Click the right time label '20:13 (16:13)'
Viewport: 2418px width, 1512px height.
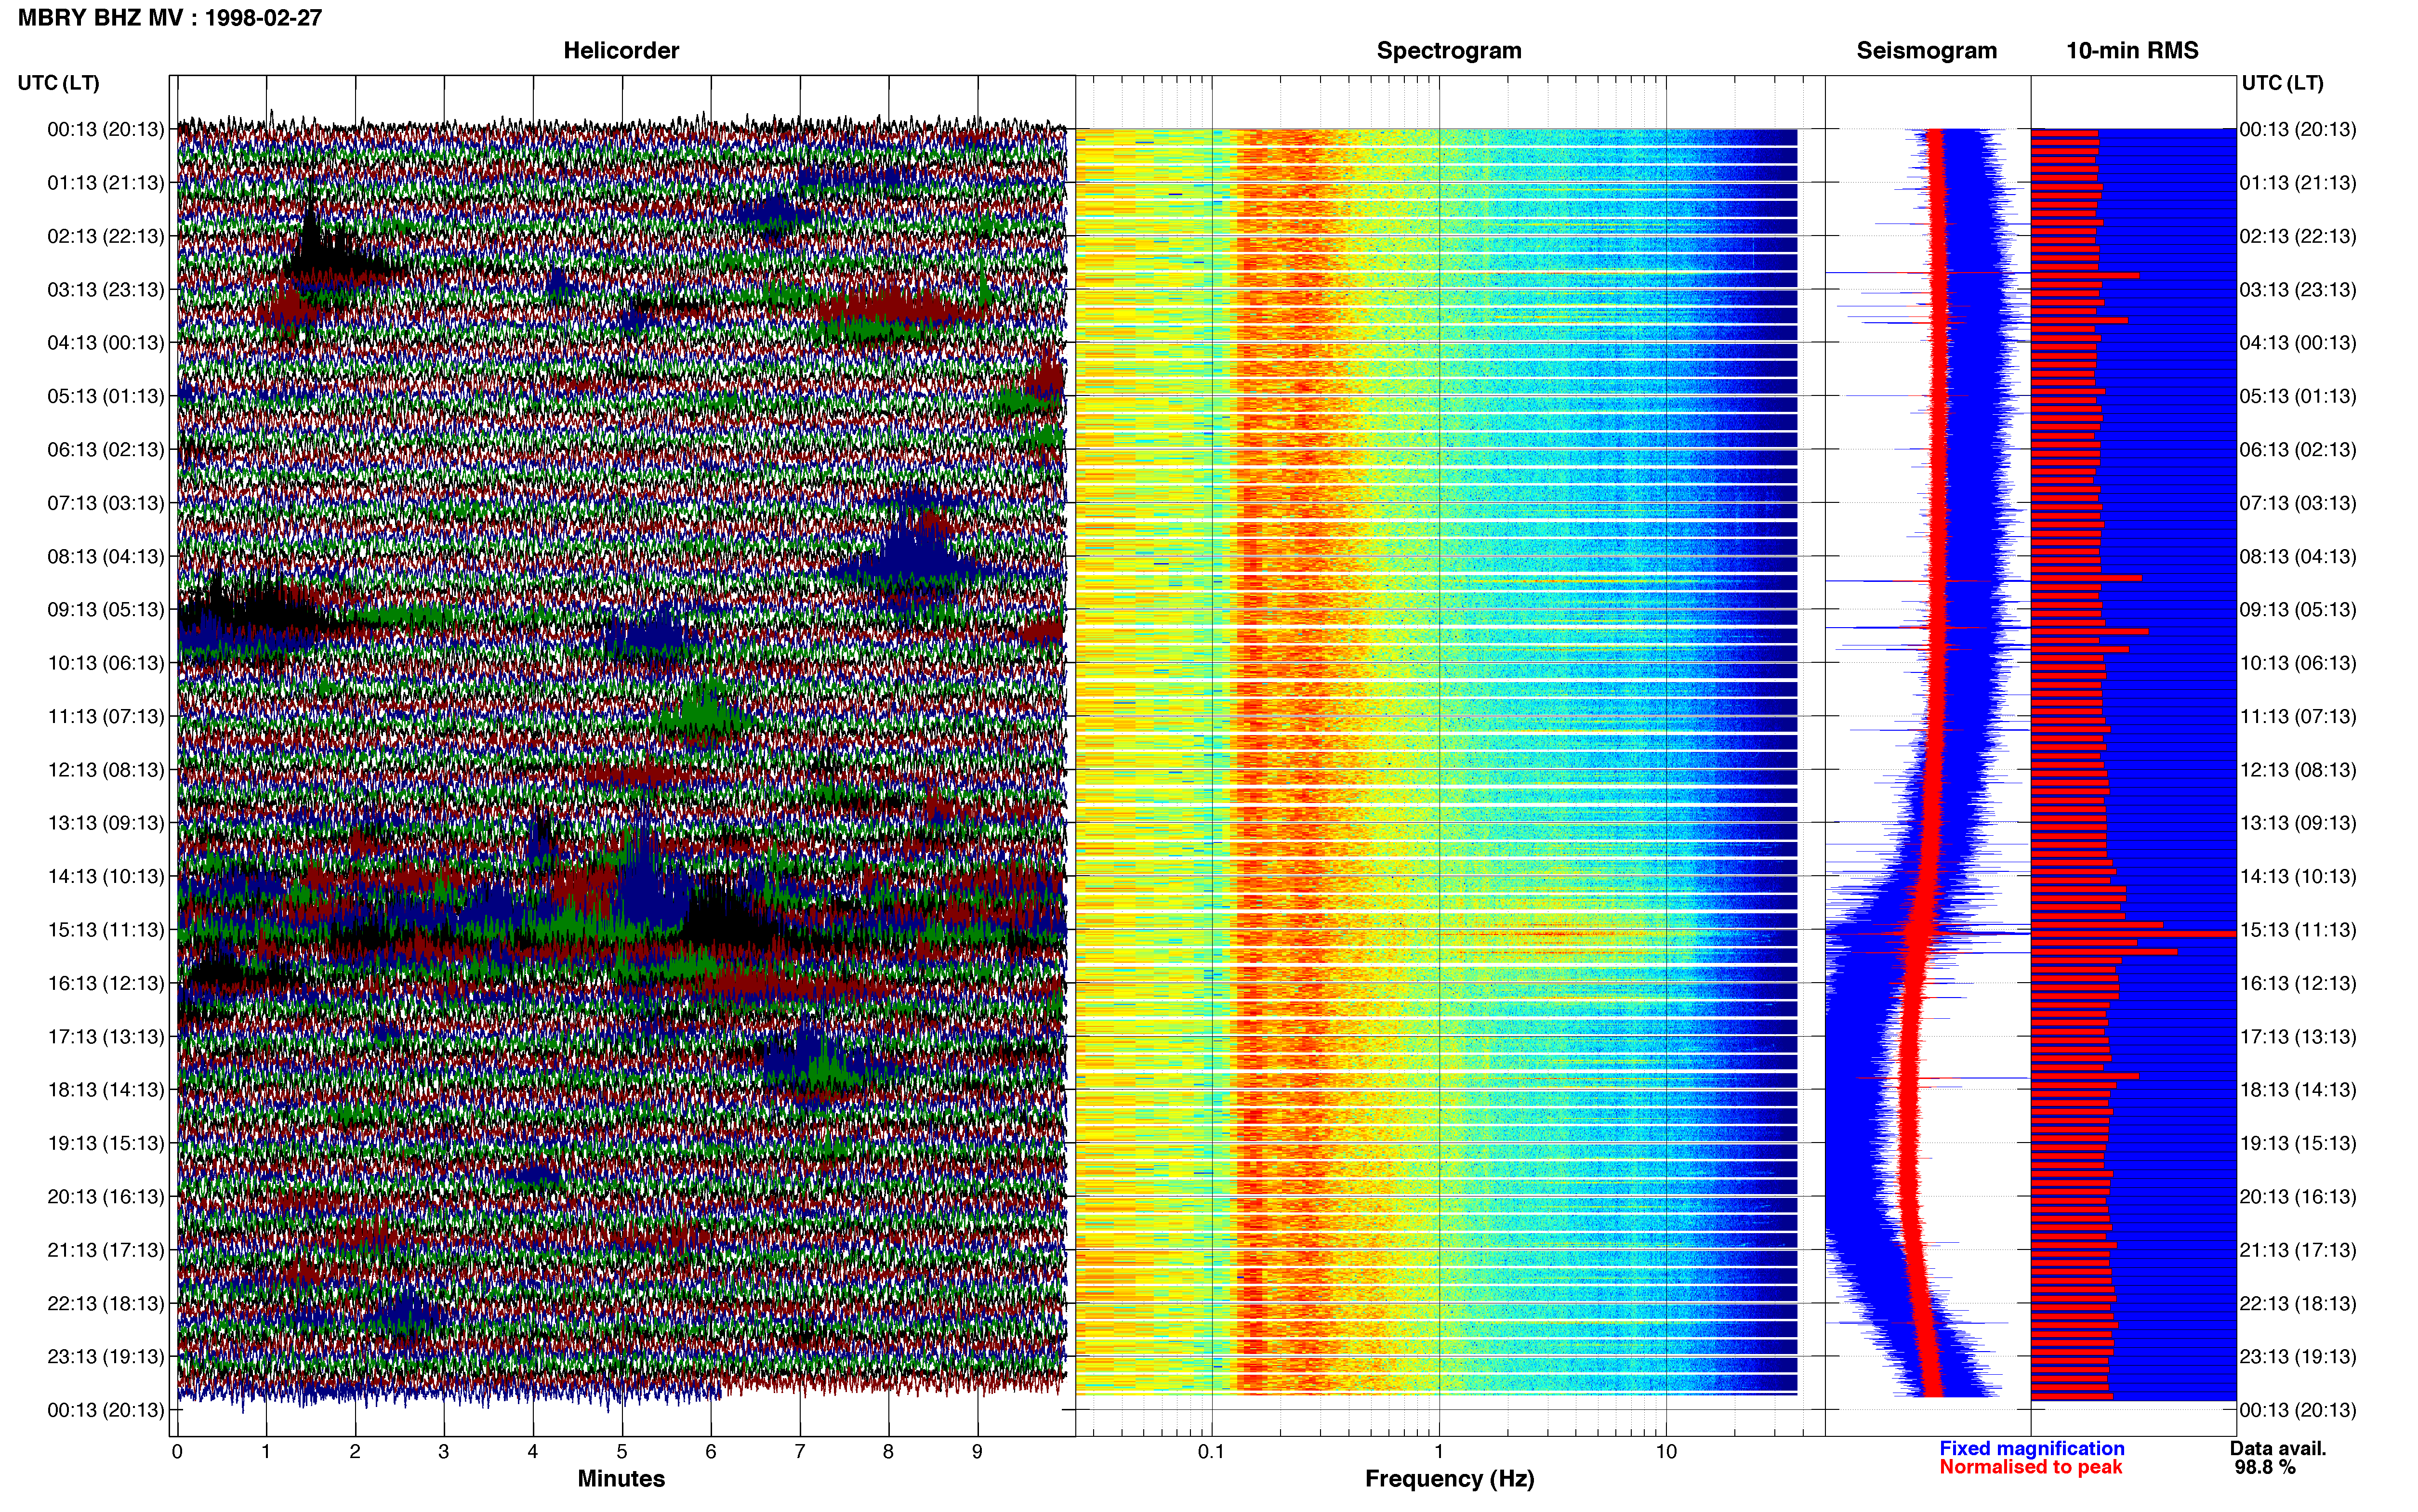pyautogui.click(x=2298, y=1196)
